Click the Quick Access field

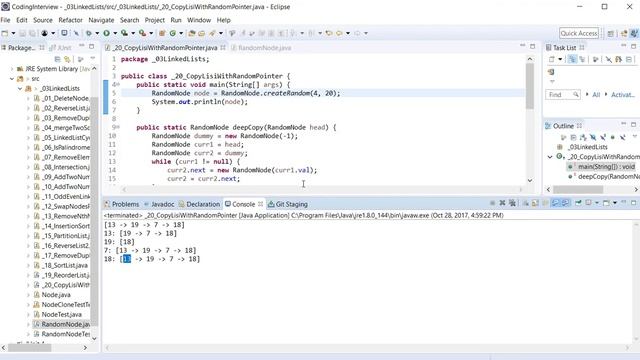[579, 33]
